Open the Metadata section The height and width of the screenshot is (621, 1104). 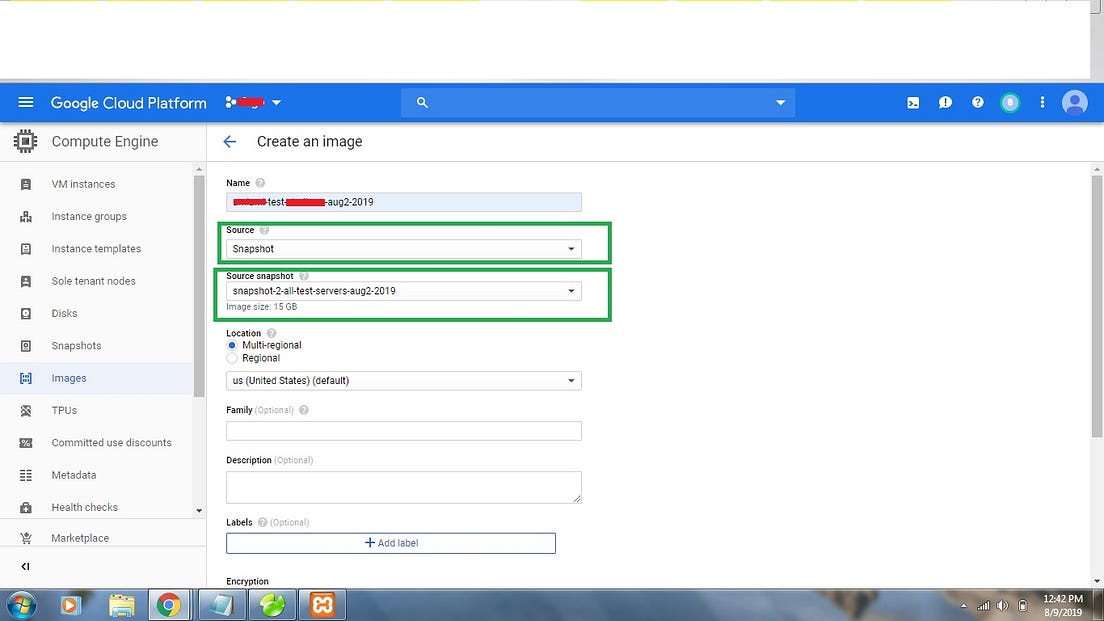pos(73,475)
